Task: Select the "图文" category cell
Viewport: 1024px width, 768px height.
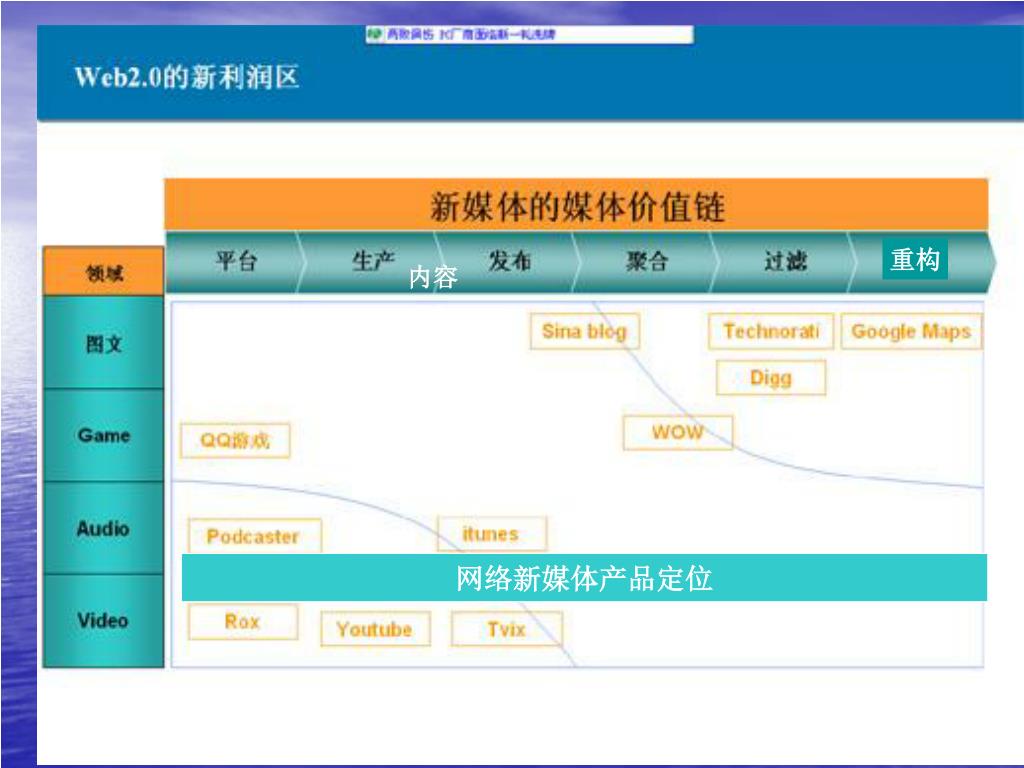Action: coord(103,343)
